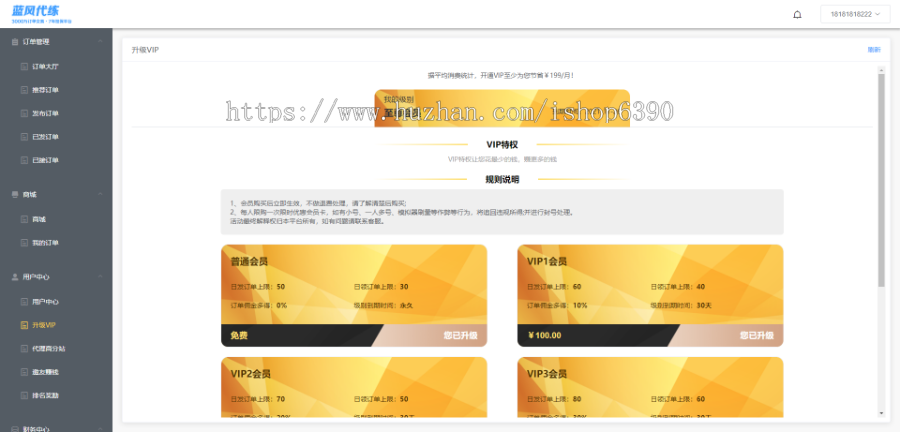
Task: Click the 邀友赚钱 sidebar icon
Action: [x=24, y=372]
